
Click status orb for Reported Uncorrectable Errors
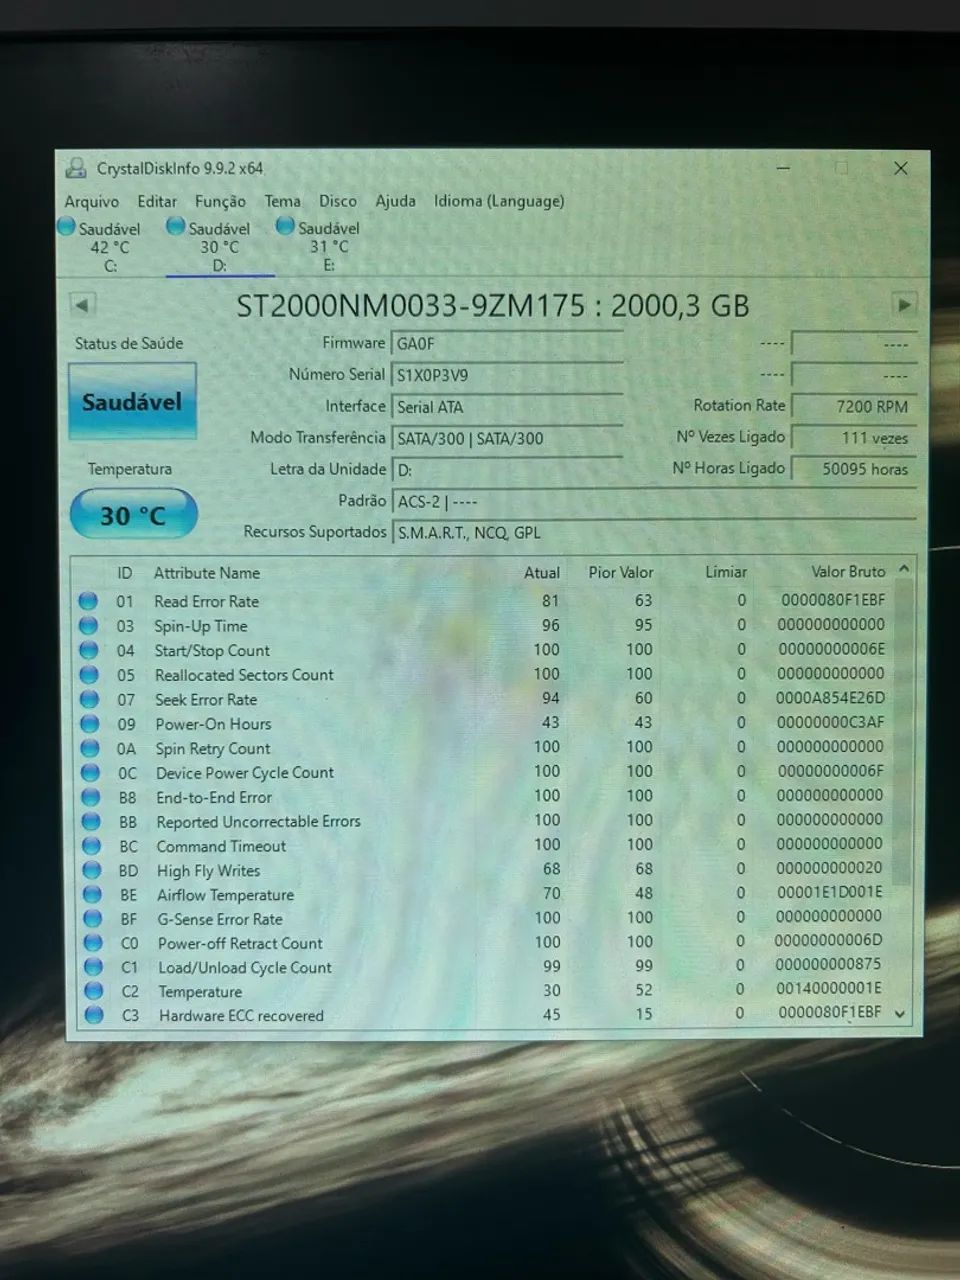pos(92,821)
